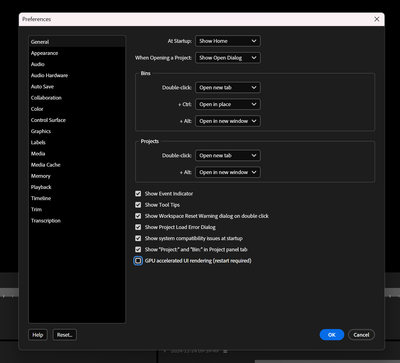Enable GPU accelerated UI rendering checkbox
The image size is (400, 363).
(138, 261)
